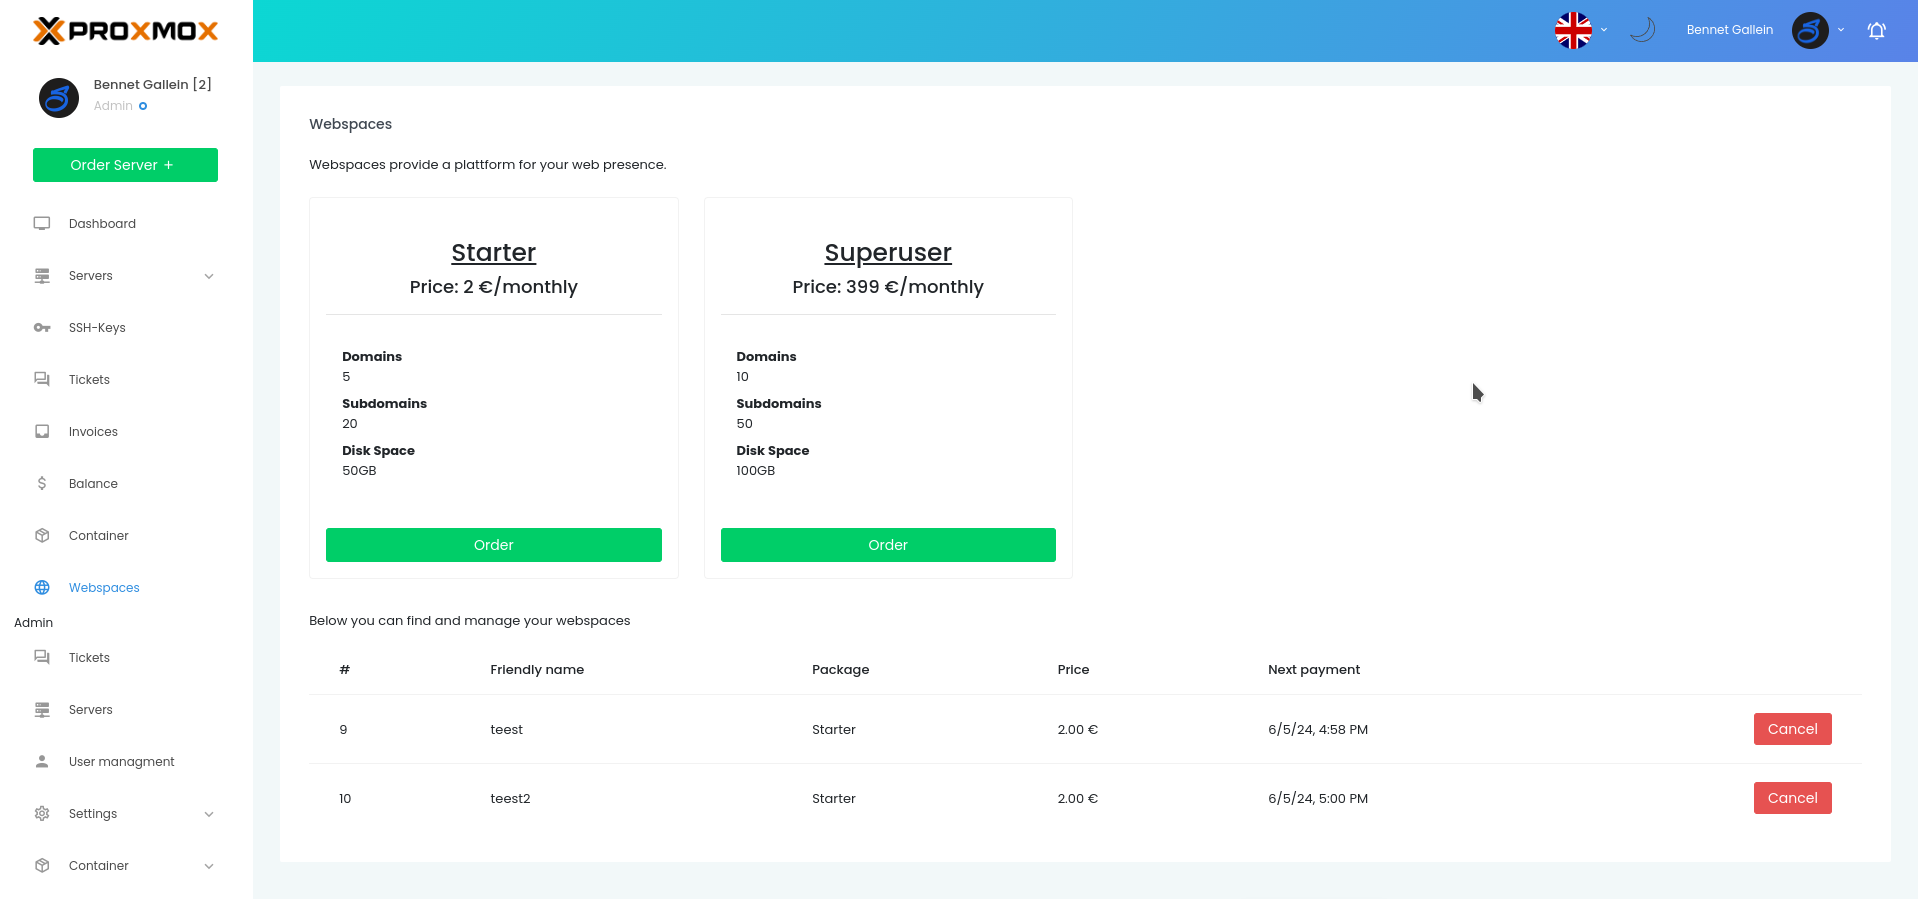Screen dimensions: 1918x899
Task: Open Webspaces page
Action: (104, 588)
